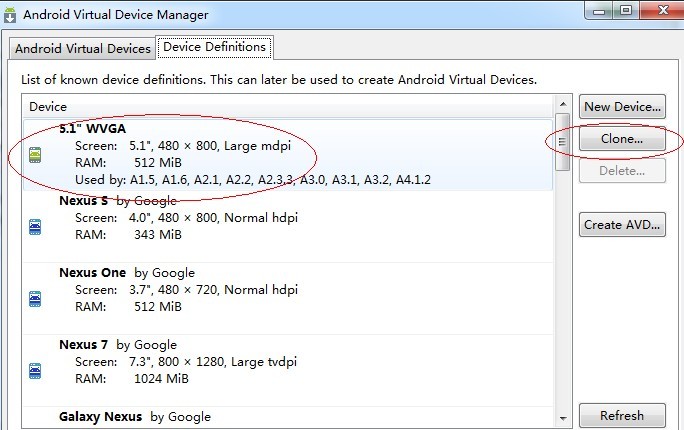
Task: Click the 5.1" WVGA device icon
Action: [x=36, y=154]
